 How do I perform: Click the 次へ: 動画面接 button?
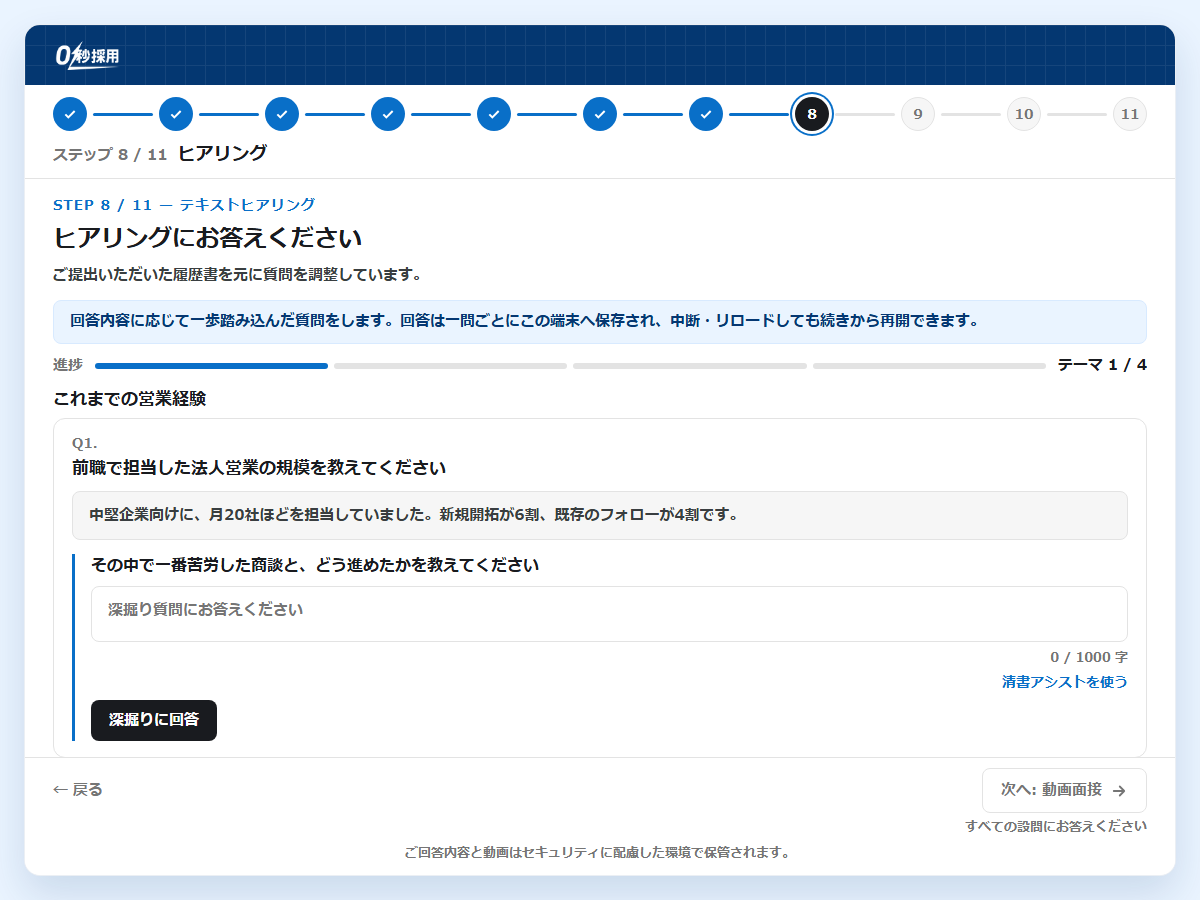pos(1064,790)
